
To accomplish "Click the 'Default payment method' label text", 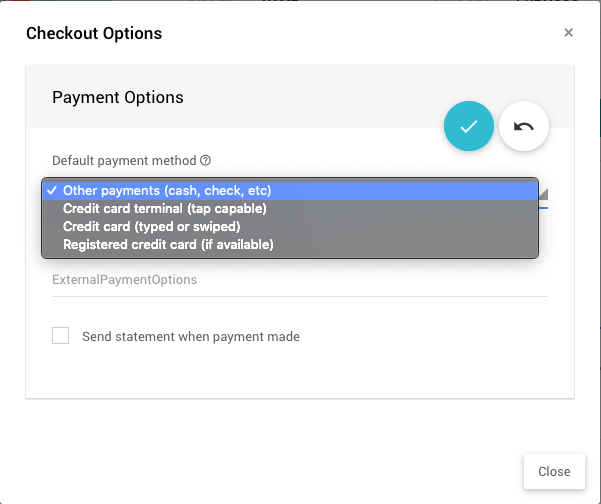I will 124,160.
